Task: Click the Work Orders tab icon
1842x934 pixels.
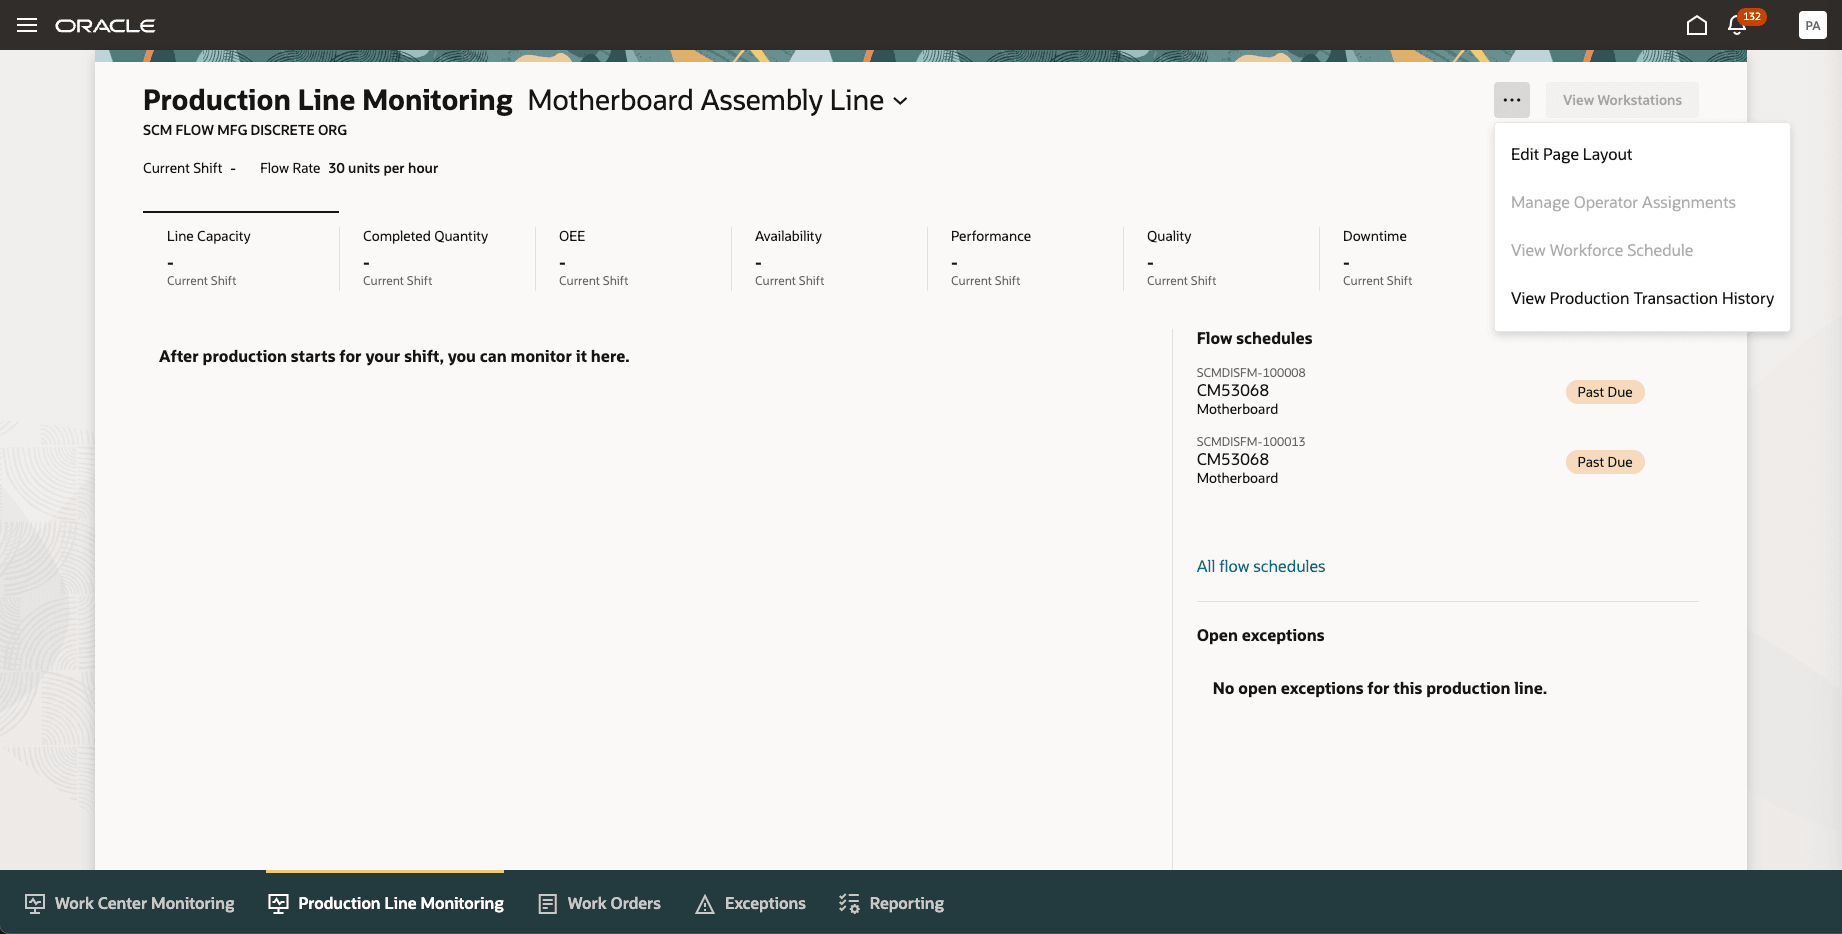Action: point(547,904)
